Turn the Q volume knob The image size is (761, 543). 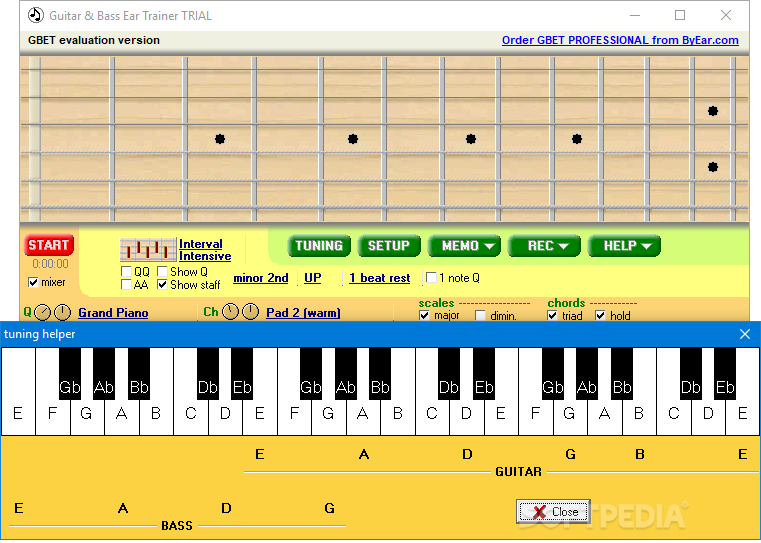click(x=43, y=313)
